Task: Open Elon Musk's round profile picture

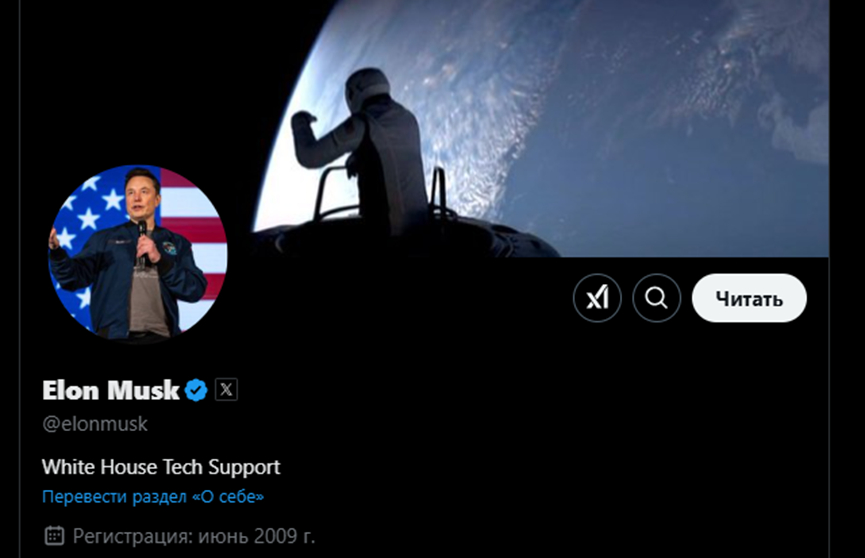Action: pyautogui.click(x=138, y=252)
